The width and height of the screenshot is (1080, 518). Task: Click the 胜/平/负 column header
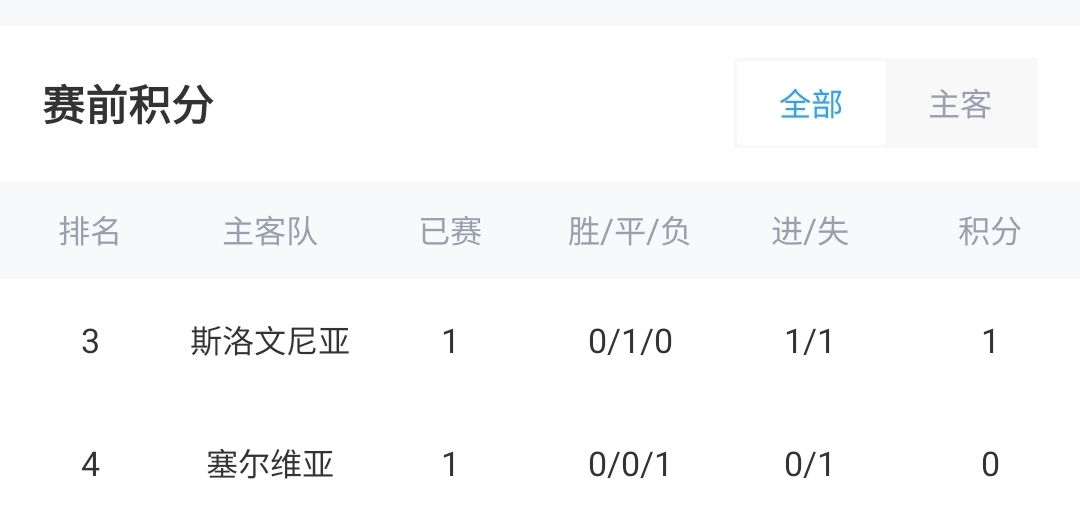point(629,232)
